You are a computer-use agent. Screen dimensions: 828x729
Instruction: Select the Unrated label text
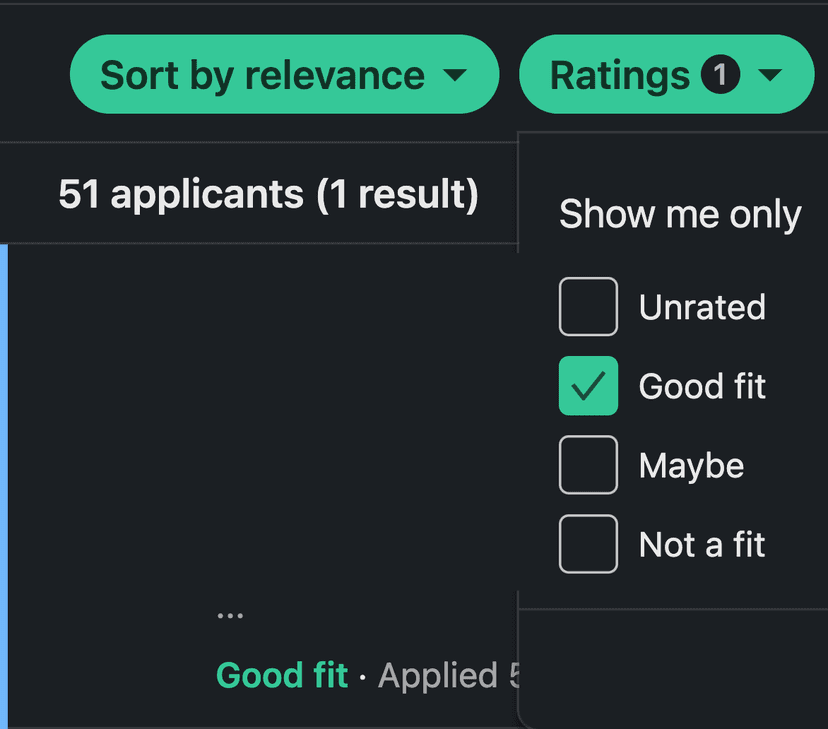point(702,307)
